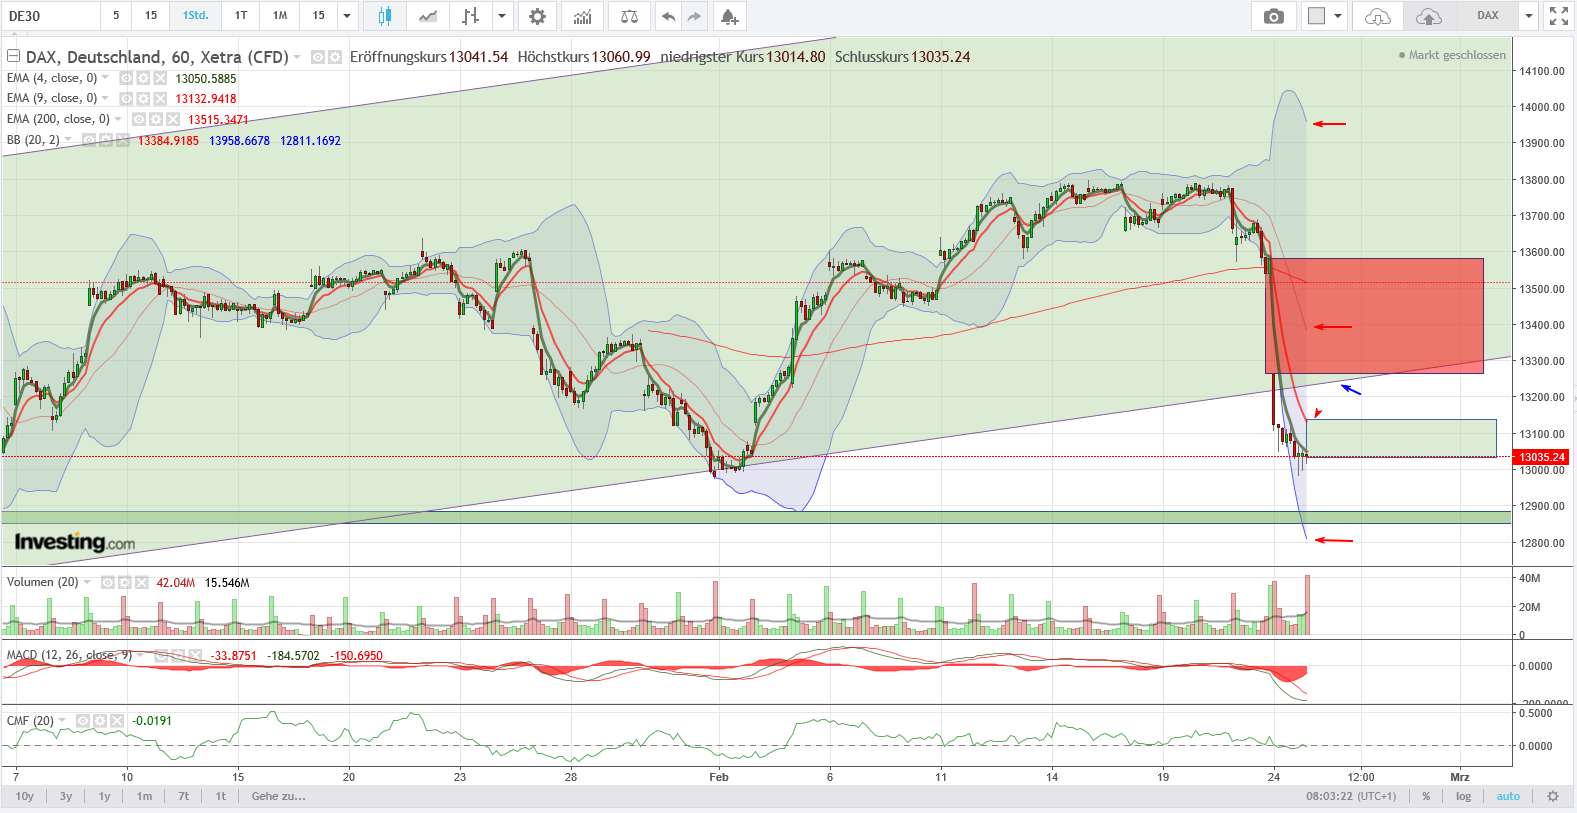Screen dimensions: 1577x813
Task: Open chart settings gear
Action: point(537,16)
